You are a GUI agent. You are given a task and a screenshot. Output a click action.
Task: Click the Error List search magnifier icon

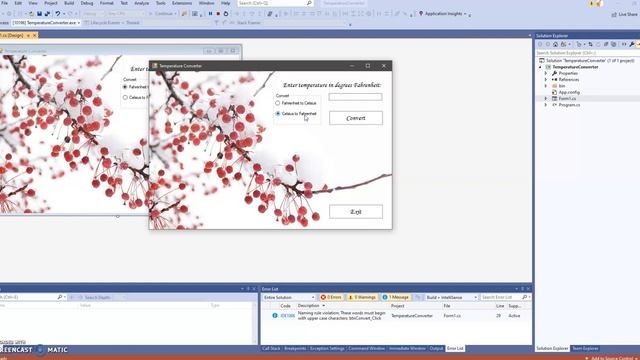pyautogui.click(x=524, y=297)
